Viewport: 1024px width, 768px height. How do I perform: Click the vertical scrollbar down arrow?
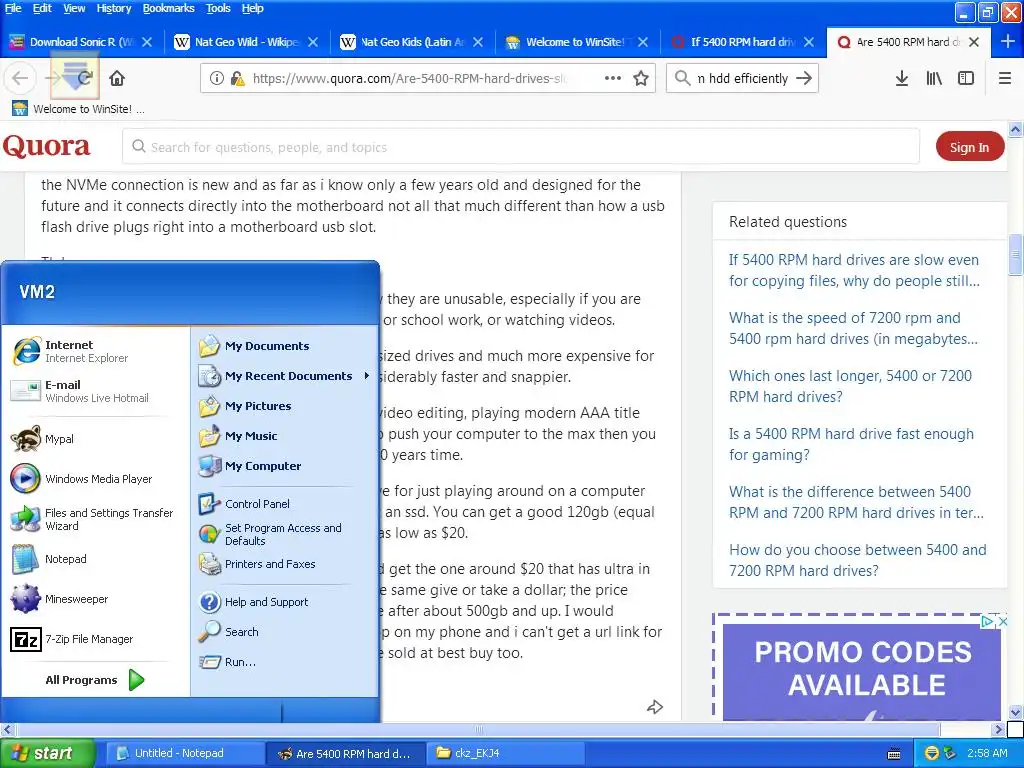tap(1016, 712)
